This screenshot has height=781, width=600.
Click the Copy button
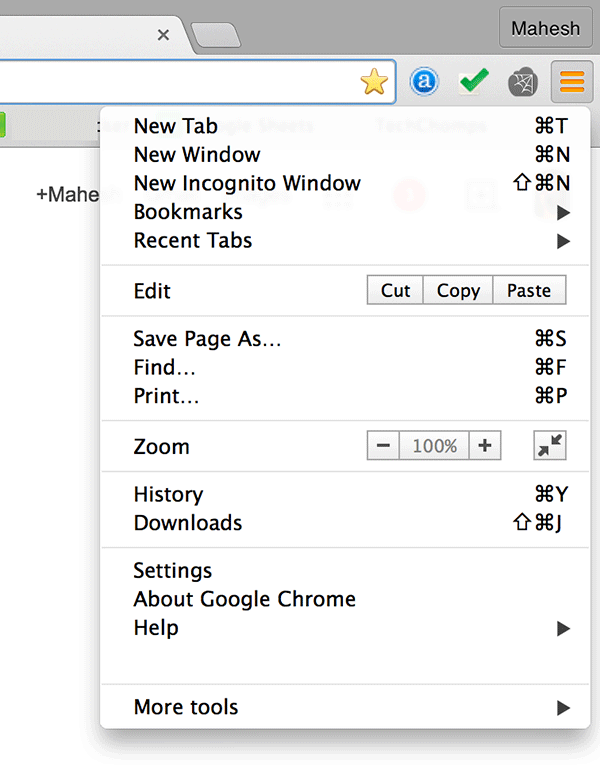tap(458, 290)
